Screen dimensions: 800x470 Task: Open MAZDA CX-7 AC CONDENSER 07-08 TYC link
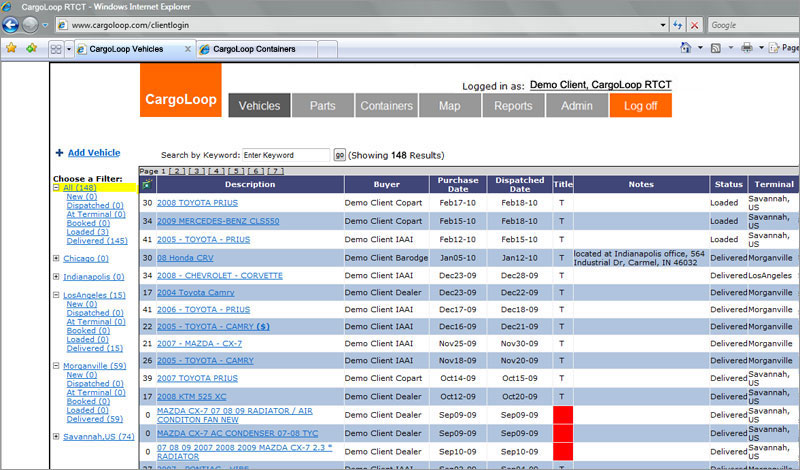(237, 433)
